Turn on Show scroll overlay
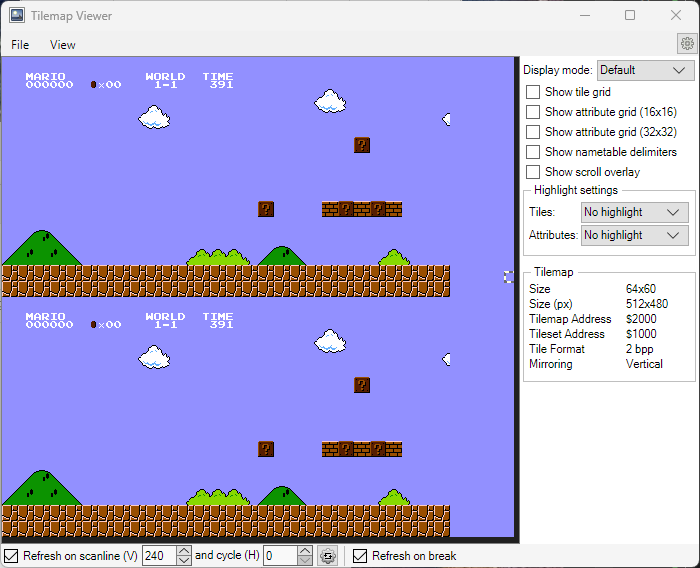Image resolution: width=700 pixels, height=568 pixels. pyautogui.click(x=533, y=172)
